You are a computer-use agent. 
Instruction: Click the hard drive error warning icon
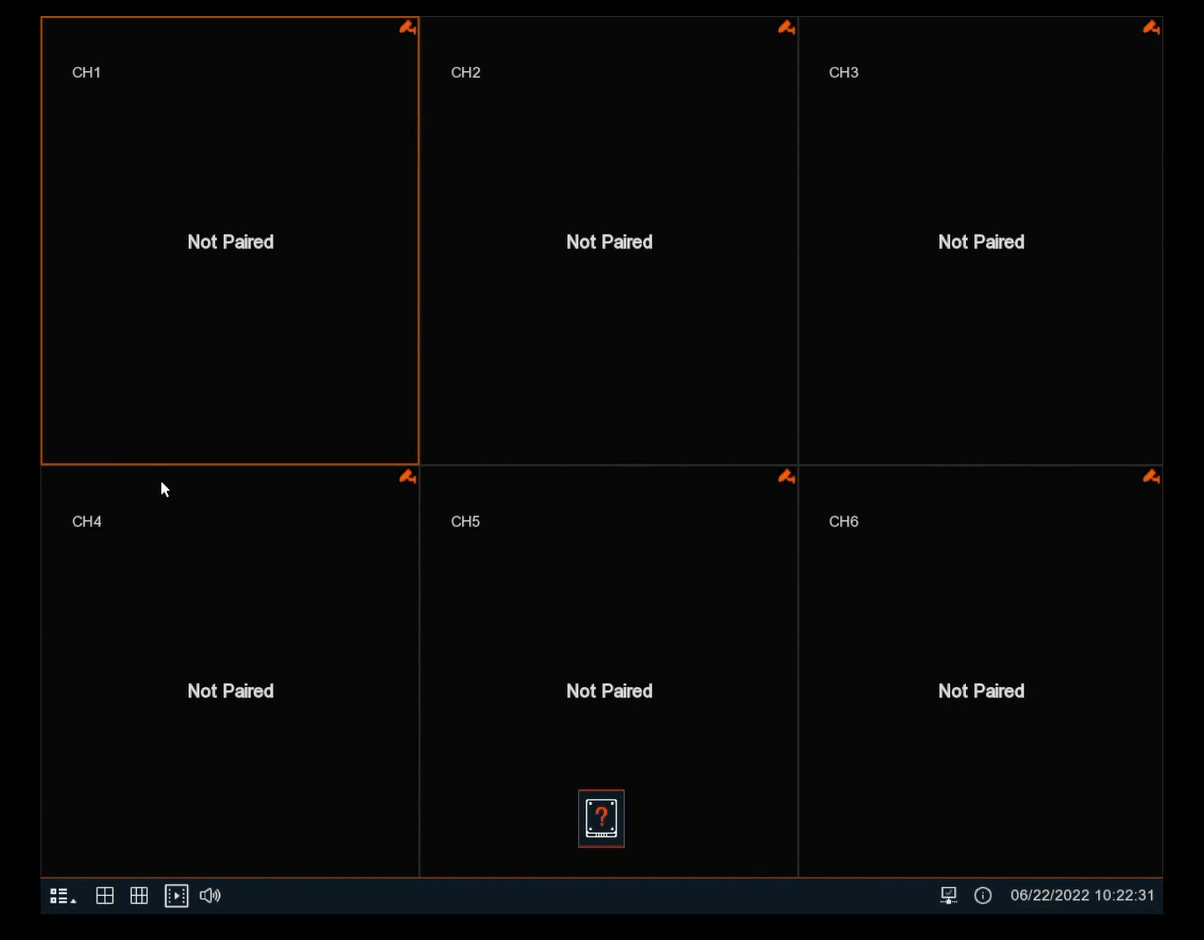601,818
